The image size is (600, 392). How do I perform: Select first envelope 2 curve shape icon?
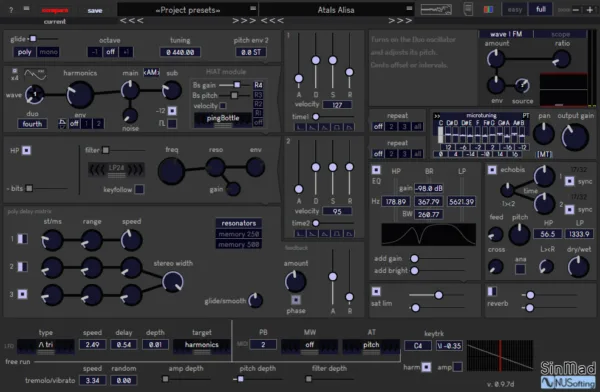click(300, 234)
